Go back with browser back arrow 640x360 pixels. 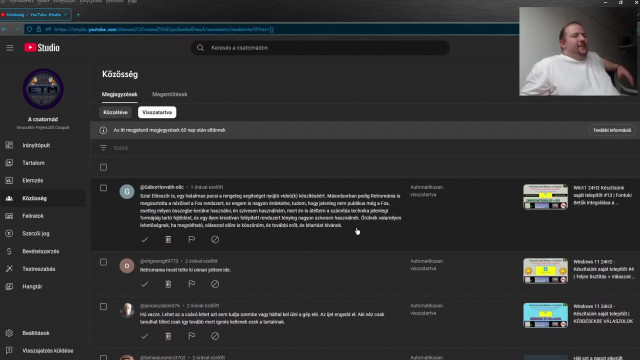(4, 29)
